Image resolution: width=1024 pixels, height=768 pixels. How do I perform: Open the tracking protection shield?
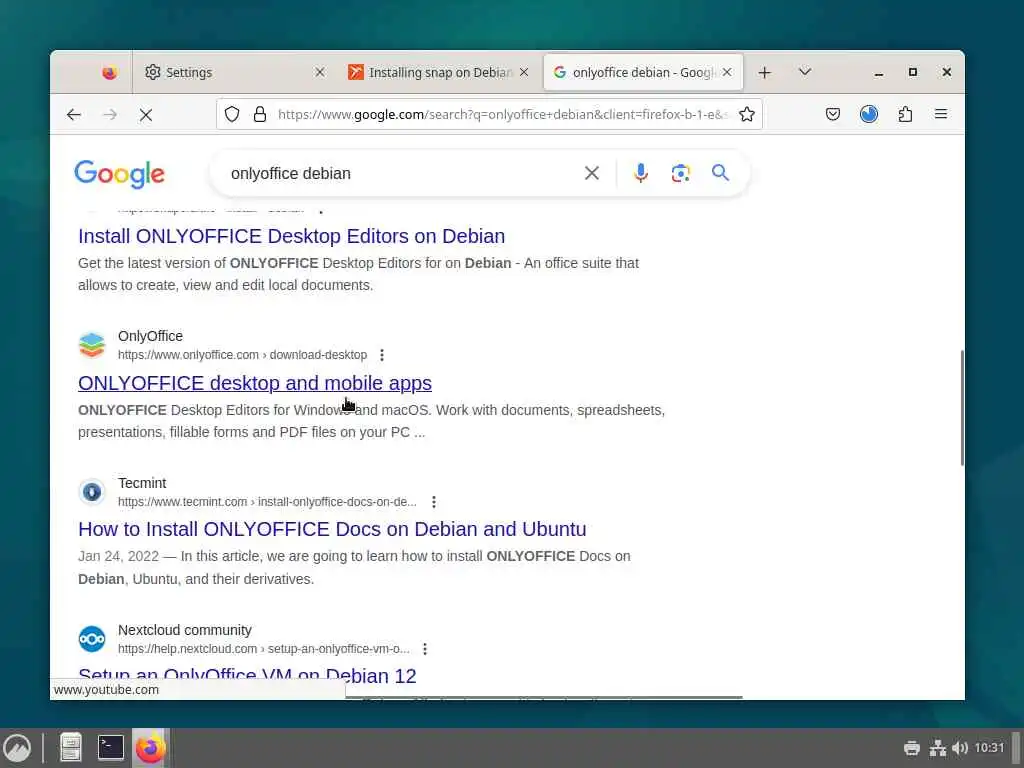coord(232,114)
